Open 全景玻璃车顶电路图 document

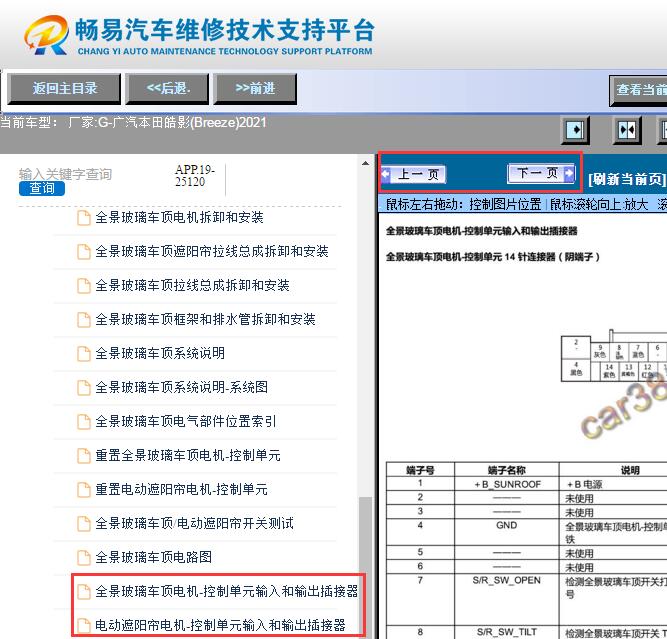click(x=153, y=557)
